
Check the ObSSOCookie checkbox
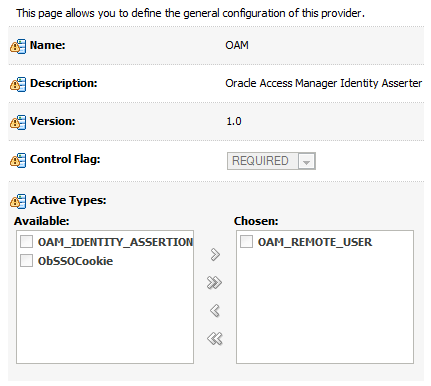coord(26,261)
